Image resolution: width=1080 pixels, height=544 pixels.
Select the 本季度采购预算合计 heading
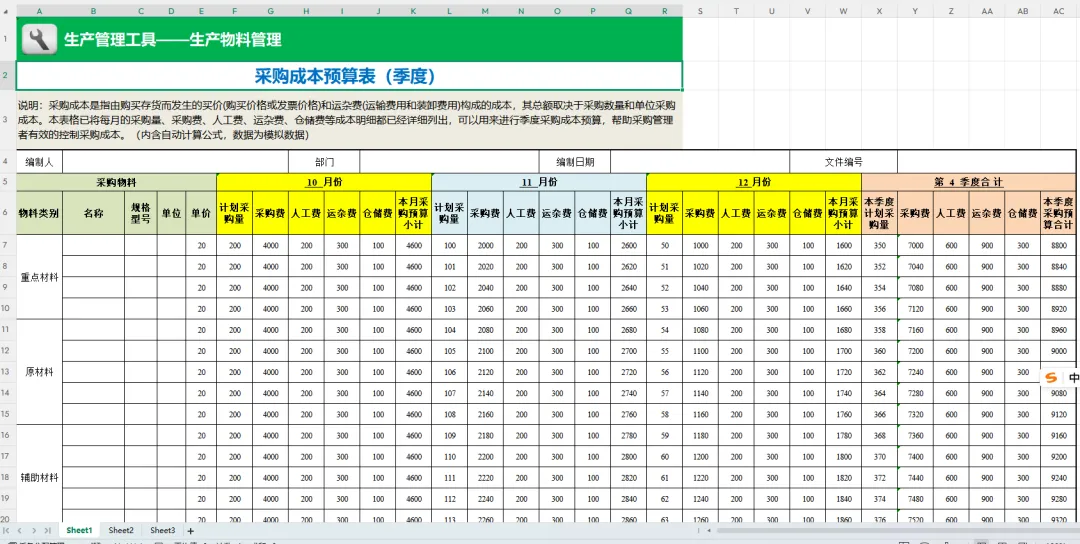[1059, 213]
